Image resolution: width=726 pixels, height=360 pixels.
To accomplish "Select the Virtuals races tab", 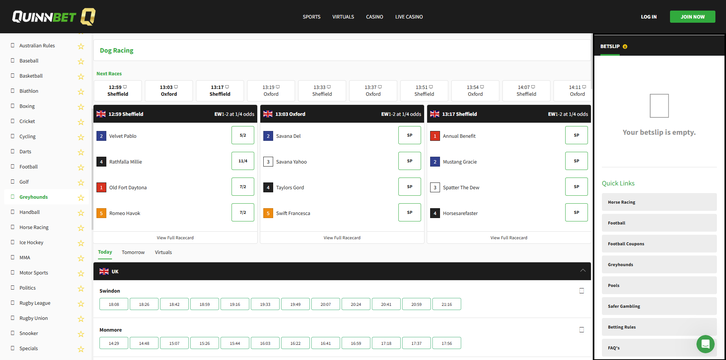I will [x=163, y=253].
